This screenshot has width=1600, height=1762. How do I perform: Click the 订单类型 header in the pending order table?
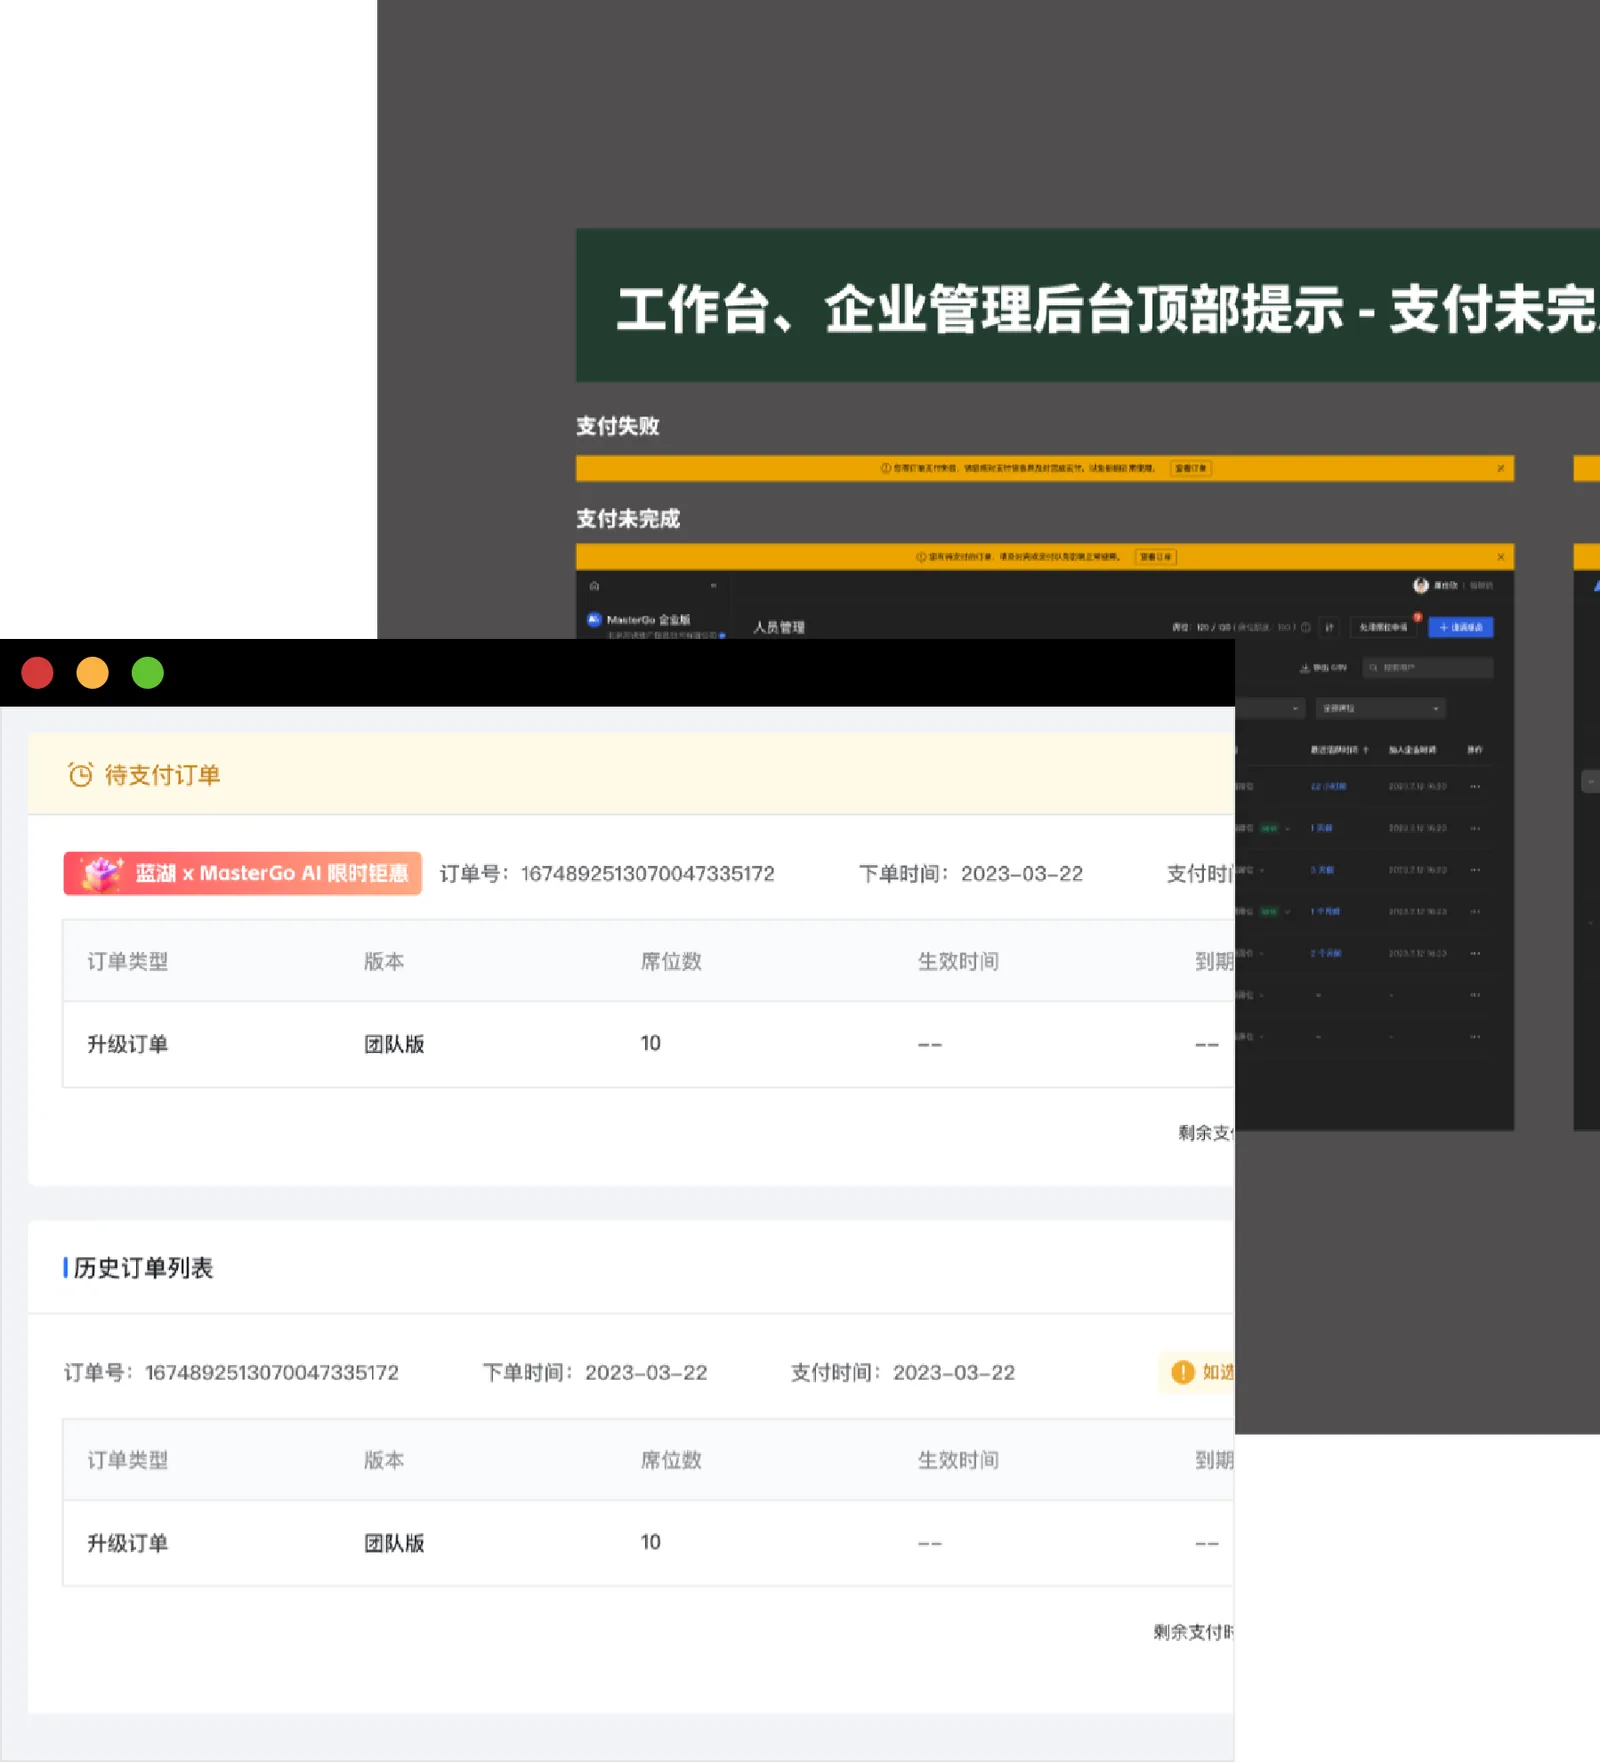(x=127, y=961)
